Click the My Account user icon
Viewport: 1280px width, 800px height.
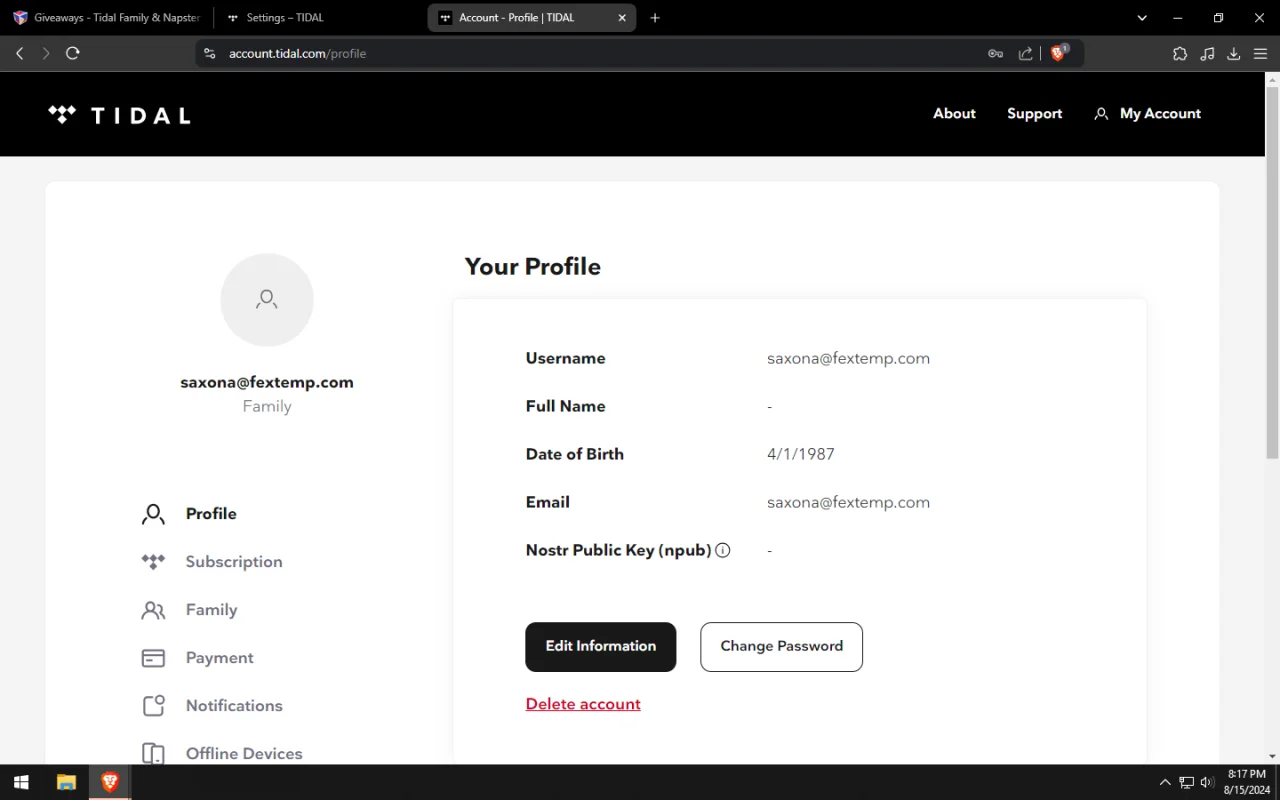click(x=1101, y=114)
